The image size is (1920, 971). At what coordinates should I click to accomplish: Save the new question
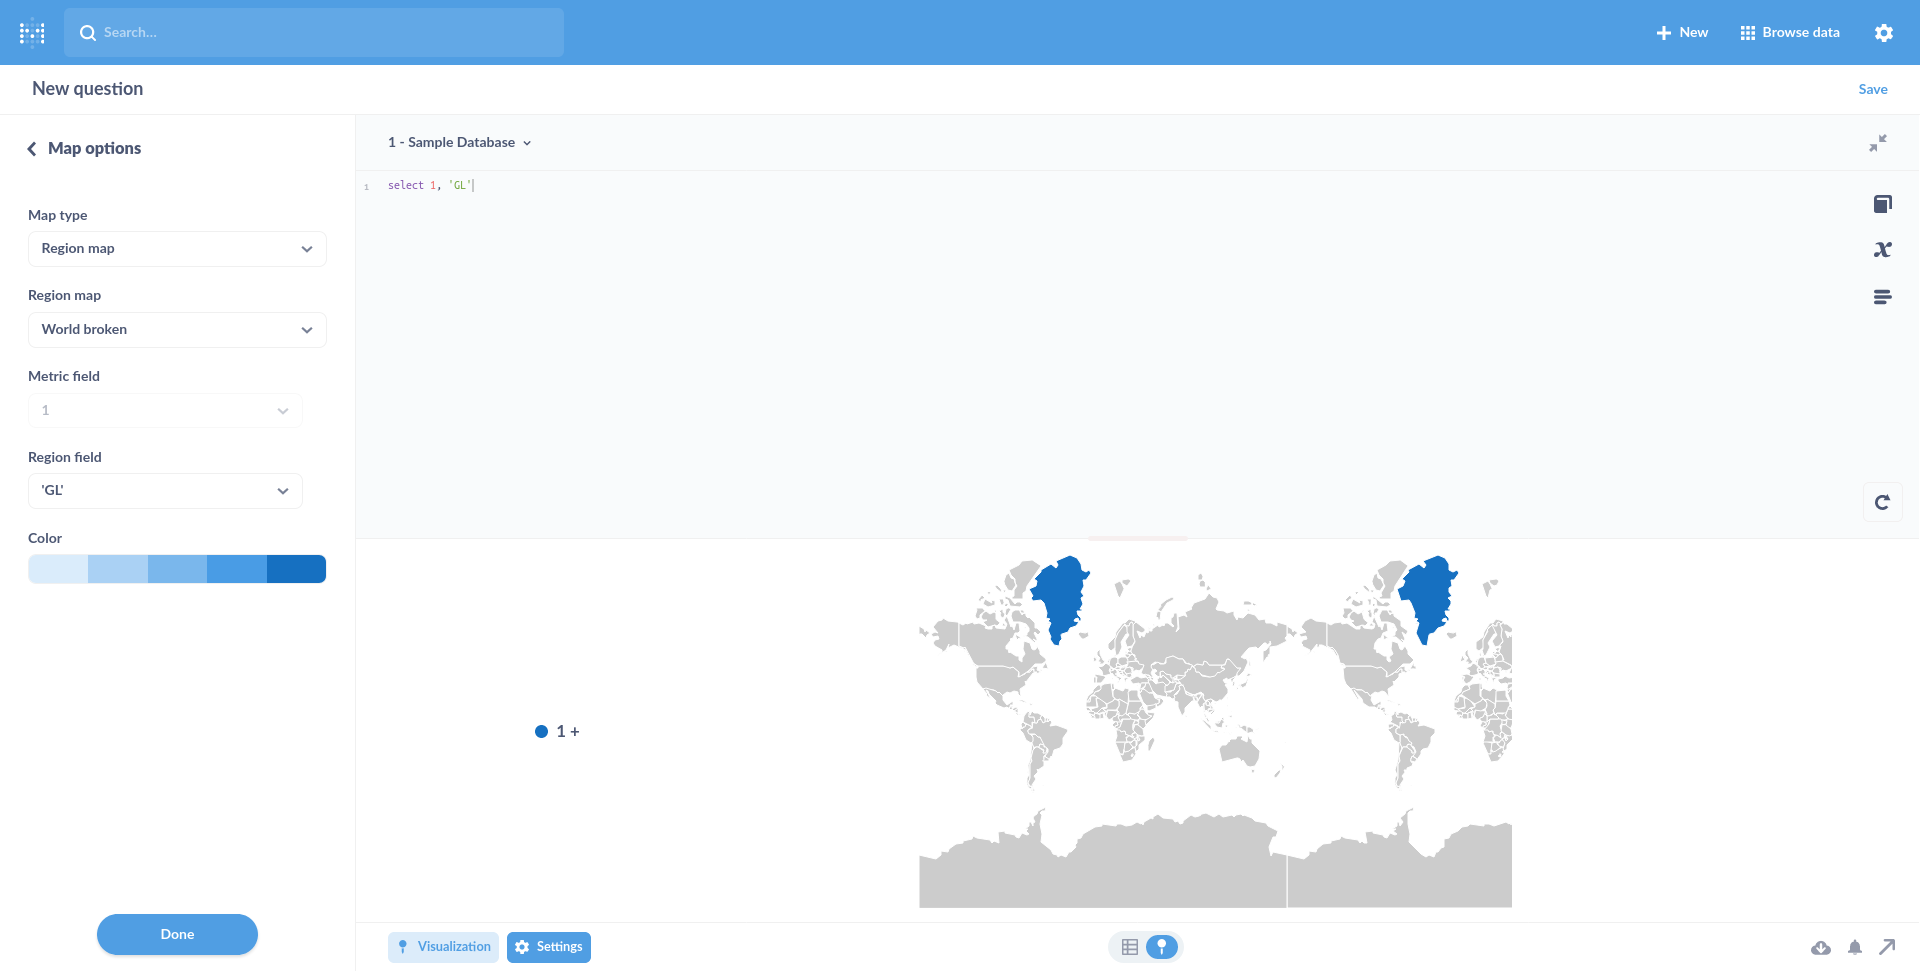(1872, 89)
